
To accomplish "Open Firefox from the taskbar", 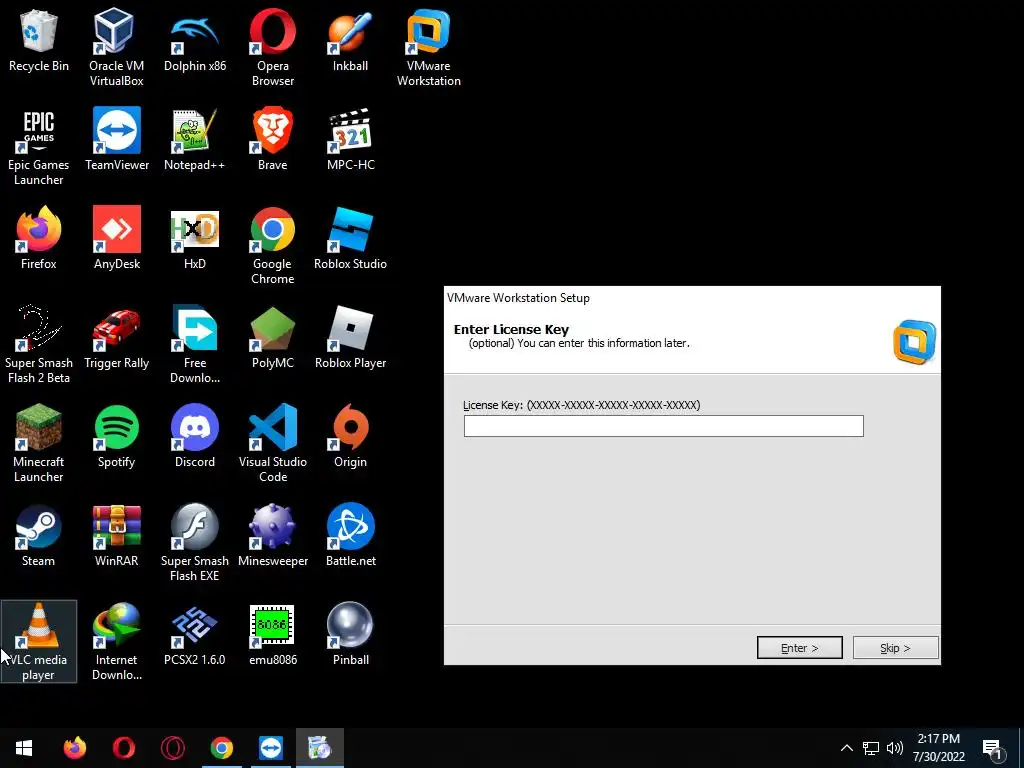I will point(74,748).
